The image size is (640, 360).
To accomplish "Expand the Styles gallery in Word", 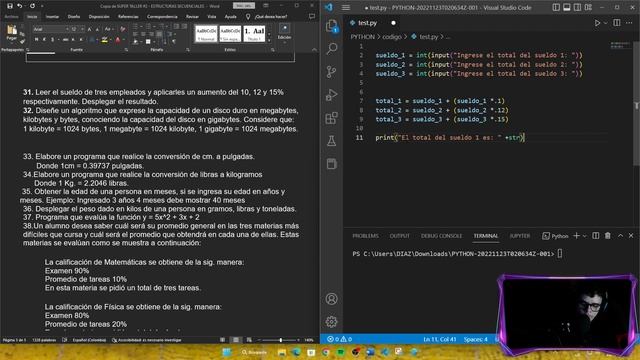I will [x=269, y=40].
